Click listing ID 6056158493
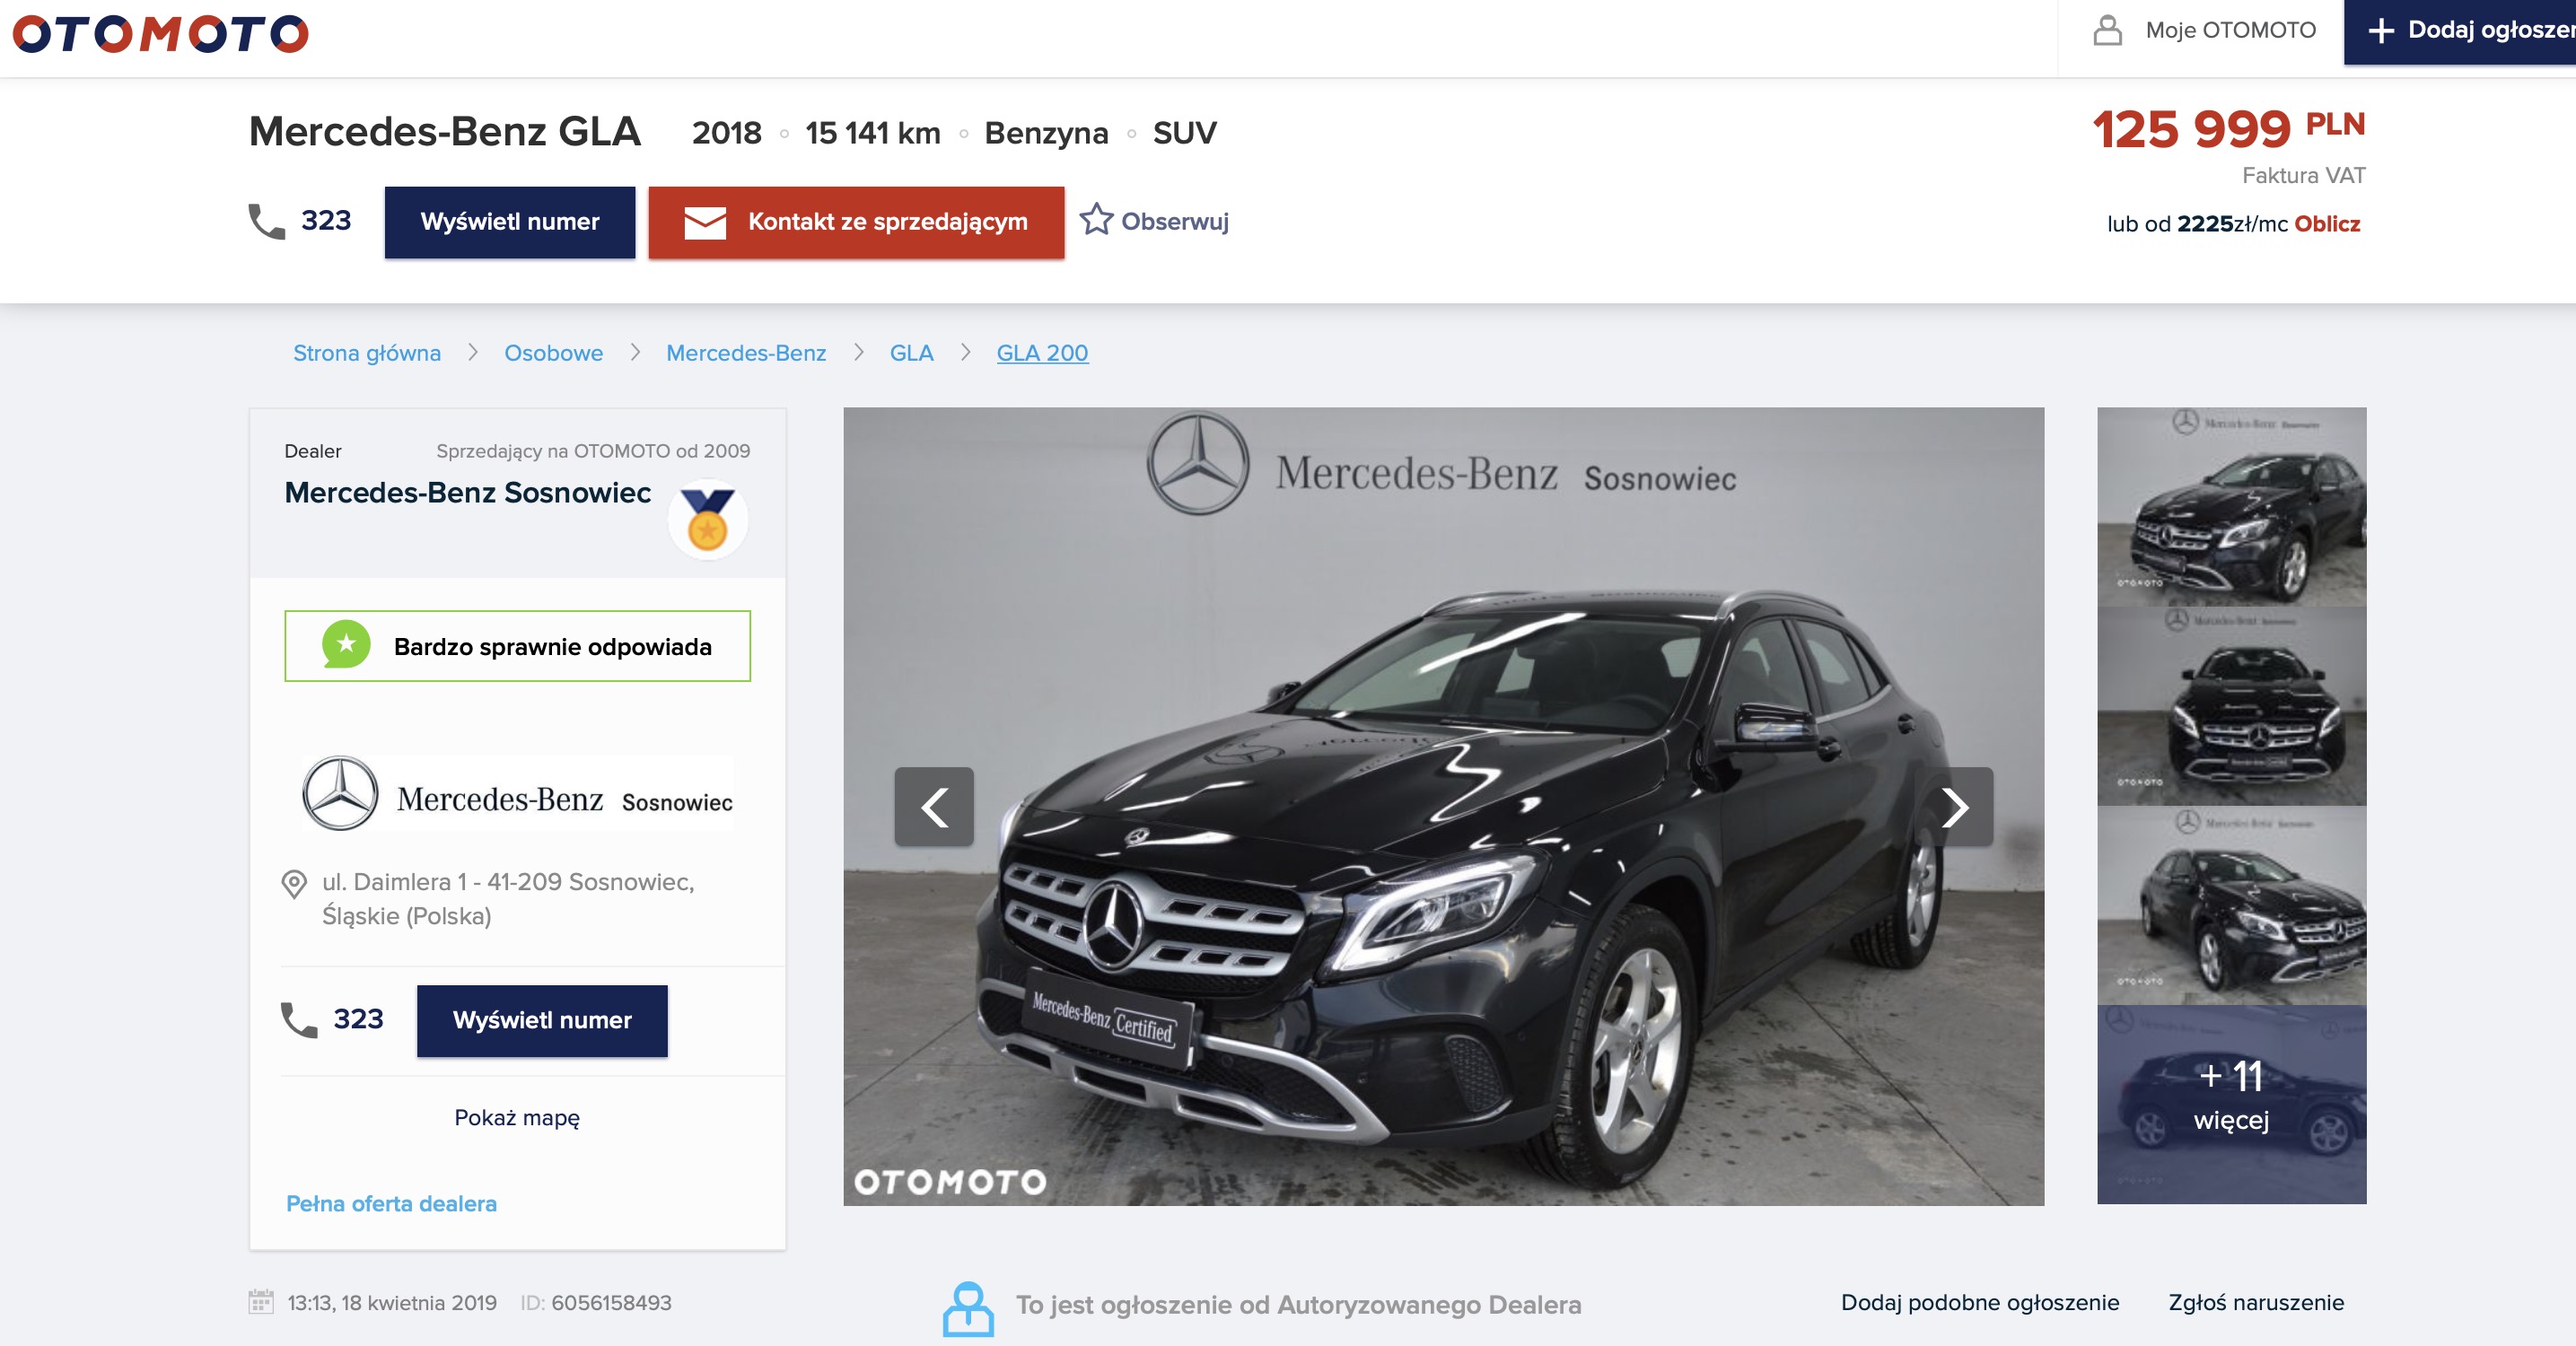The height and width of the screenshot is (1346, 2576). 596,1303
